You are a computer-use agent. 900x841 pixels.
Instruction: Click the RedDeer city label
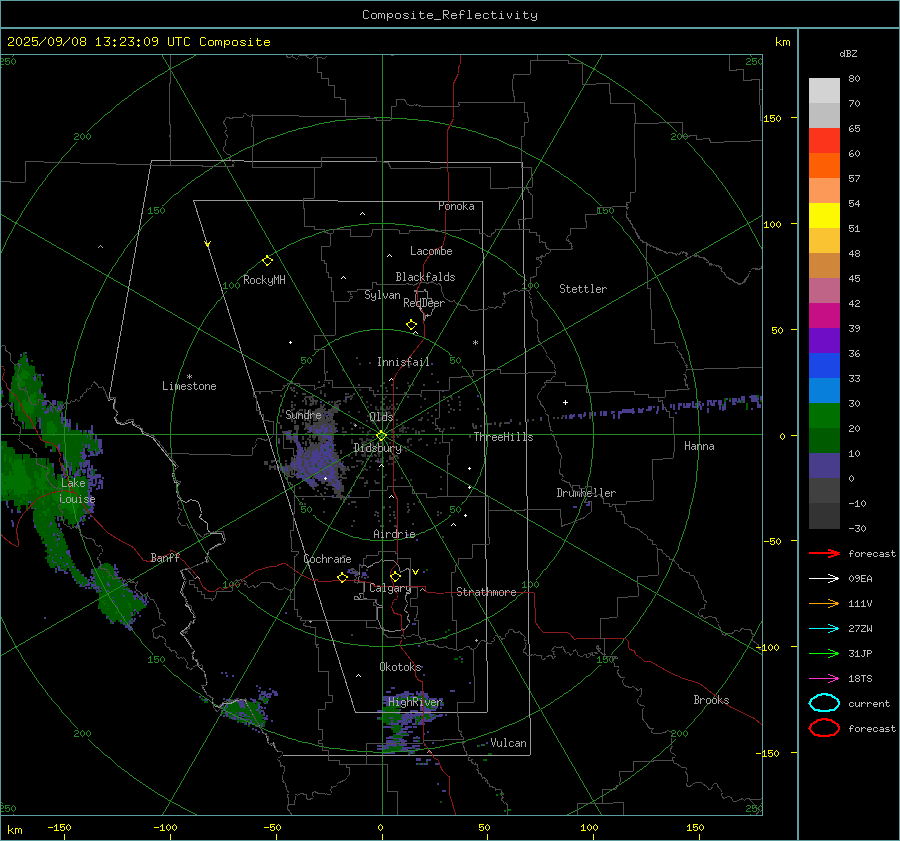pos(424,303)
